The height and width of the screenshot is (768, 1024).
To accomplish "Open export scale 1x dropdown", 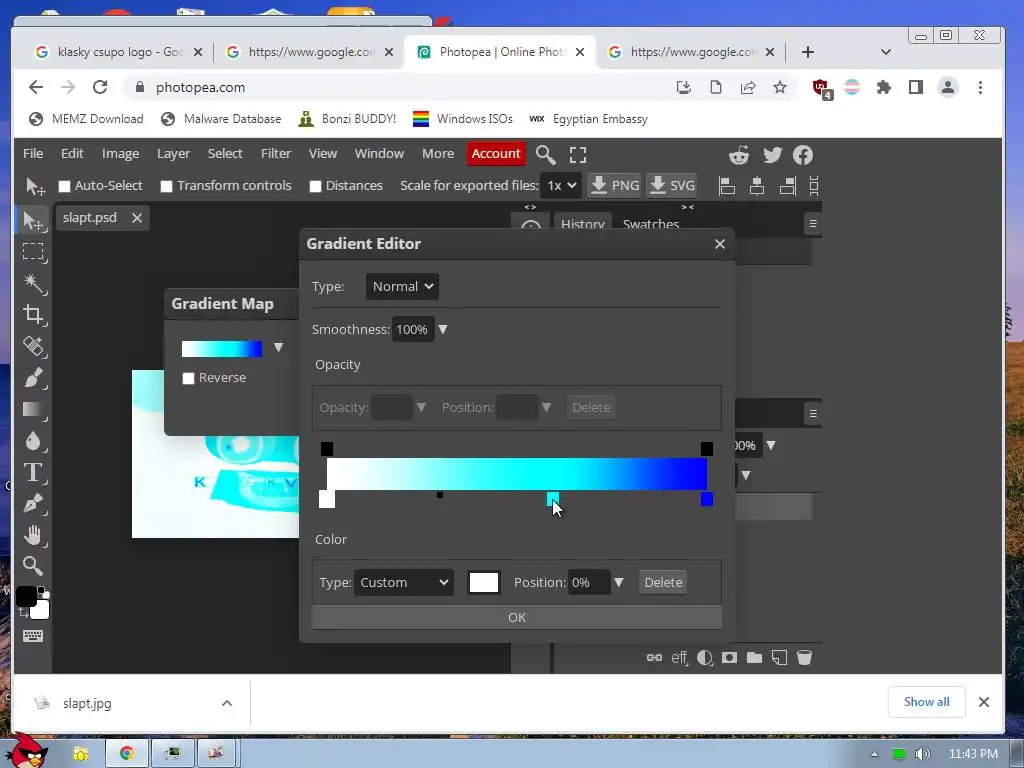I will 561,185.
